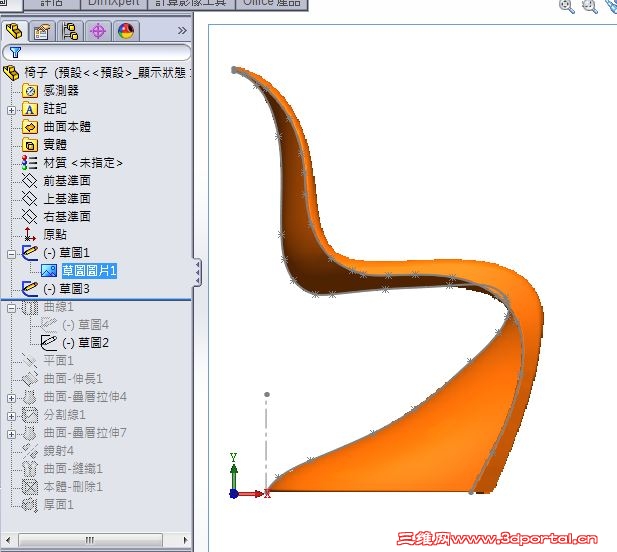
Task: Select 材質 <未指定> material item
Action: point(83,162)
